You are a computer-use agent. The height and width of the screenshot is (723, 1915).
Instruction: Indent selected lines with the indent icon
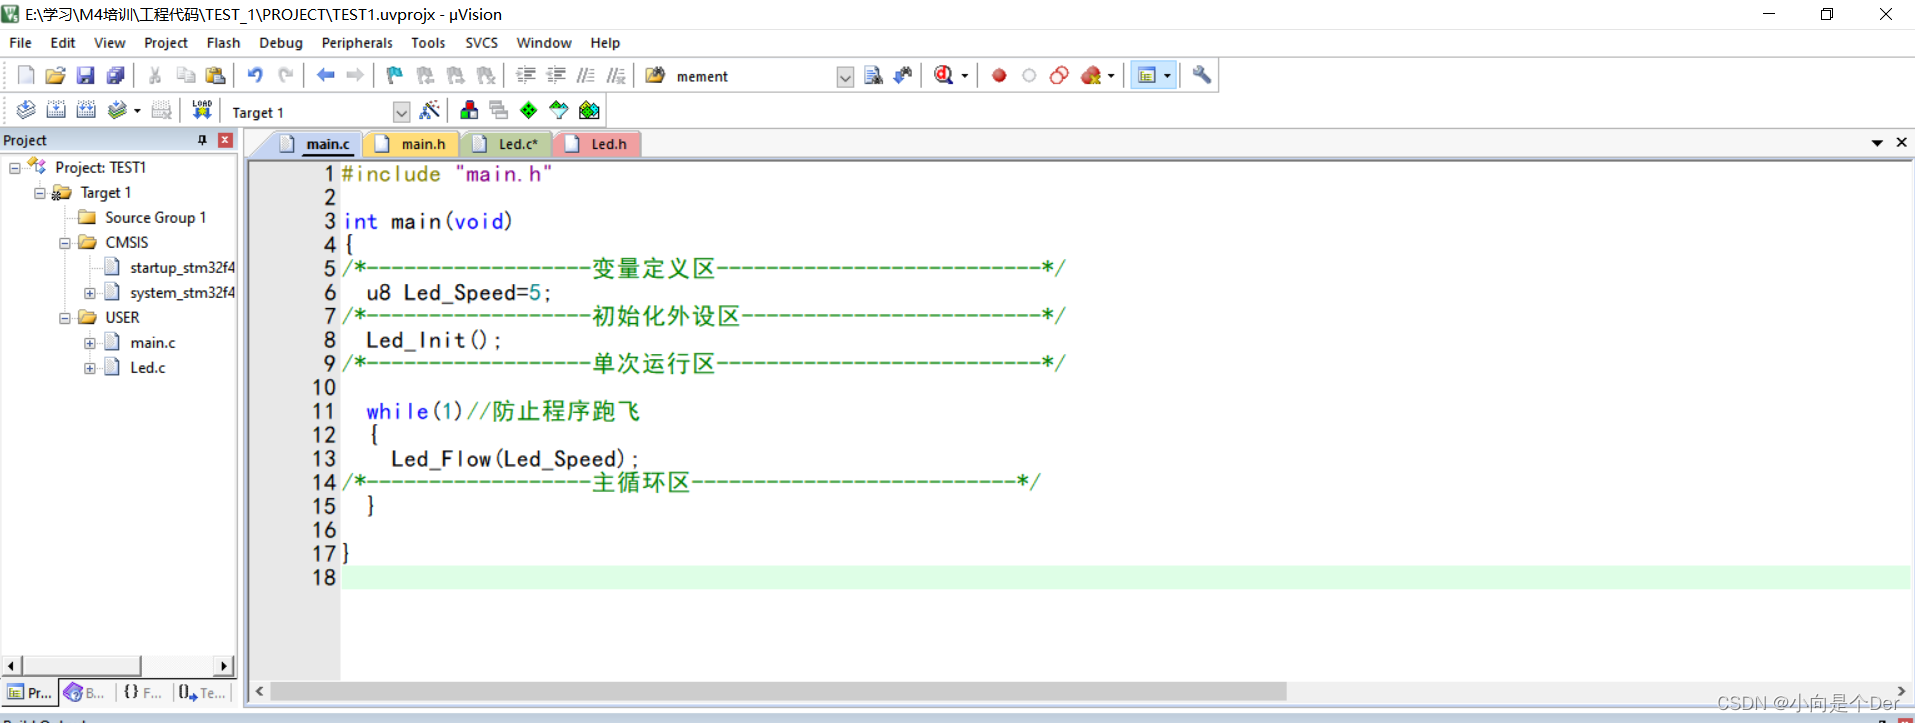(x=526, y=75)
